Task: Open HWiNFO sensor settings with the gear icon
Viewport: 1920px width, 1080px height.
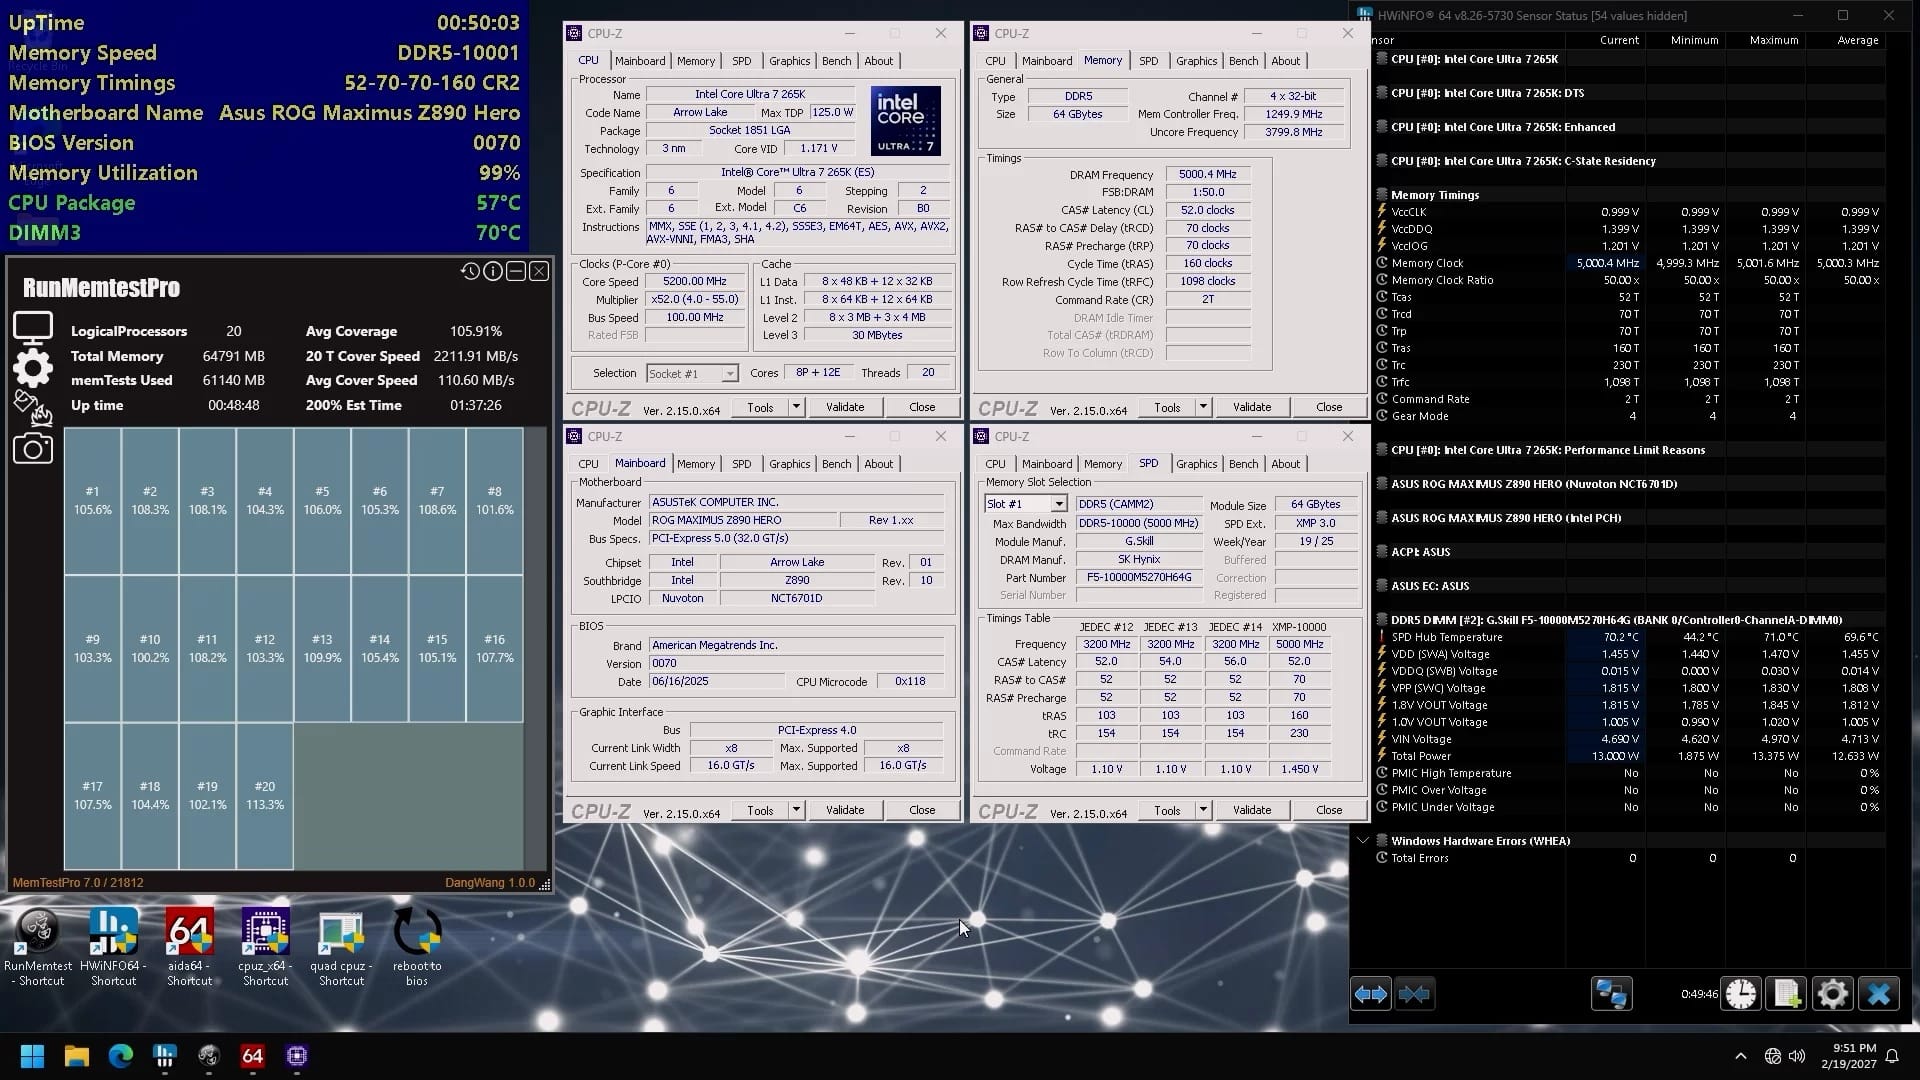Action: (1831, 993)
